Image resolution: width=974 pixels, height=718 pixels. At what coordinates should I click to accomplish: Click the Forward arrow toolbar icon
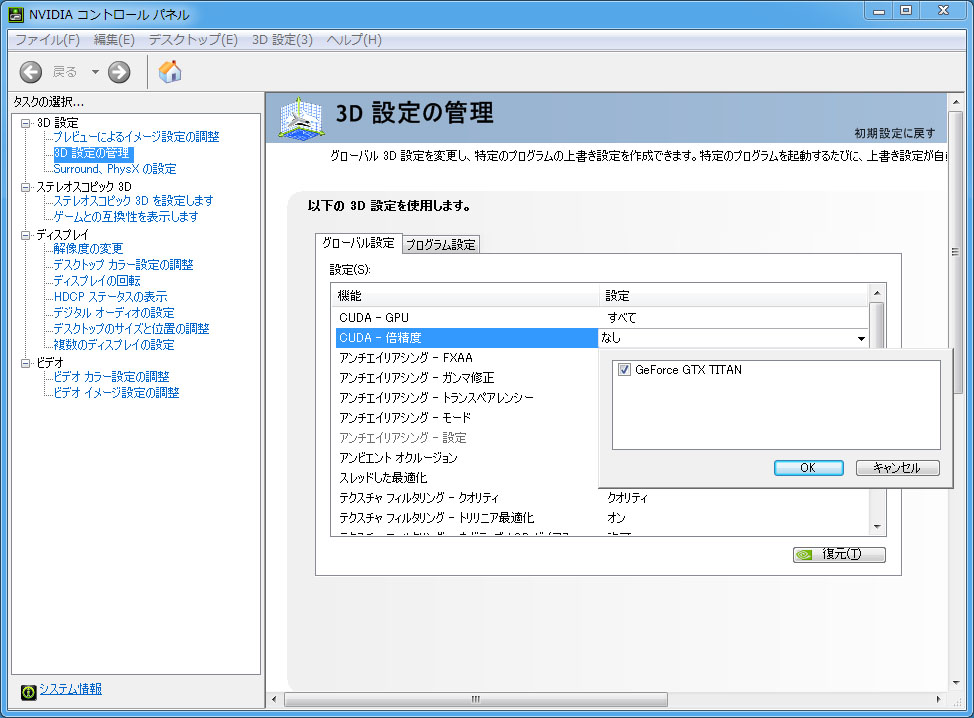(x=119, y=72)
